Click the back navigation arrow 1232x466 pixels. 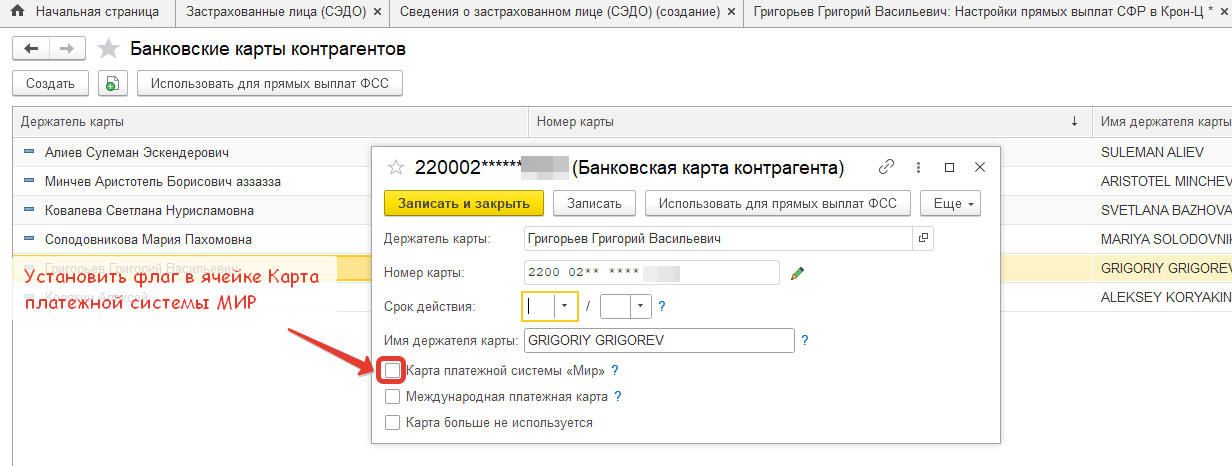(x=31, y=50)
